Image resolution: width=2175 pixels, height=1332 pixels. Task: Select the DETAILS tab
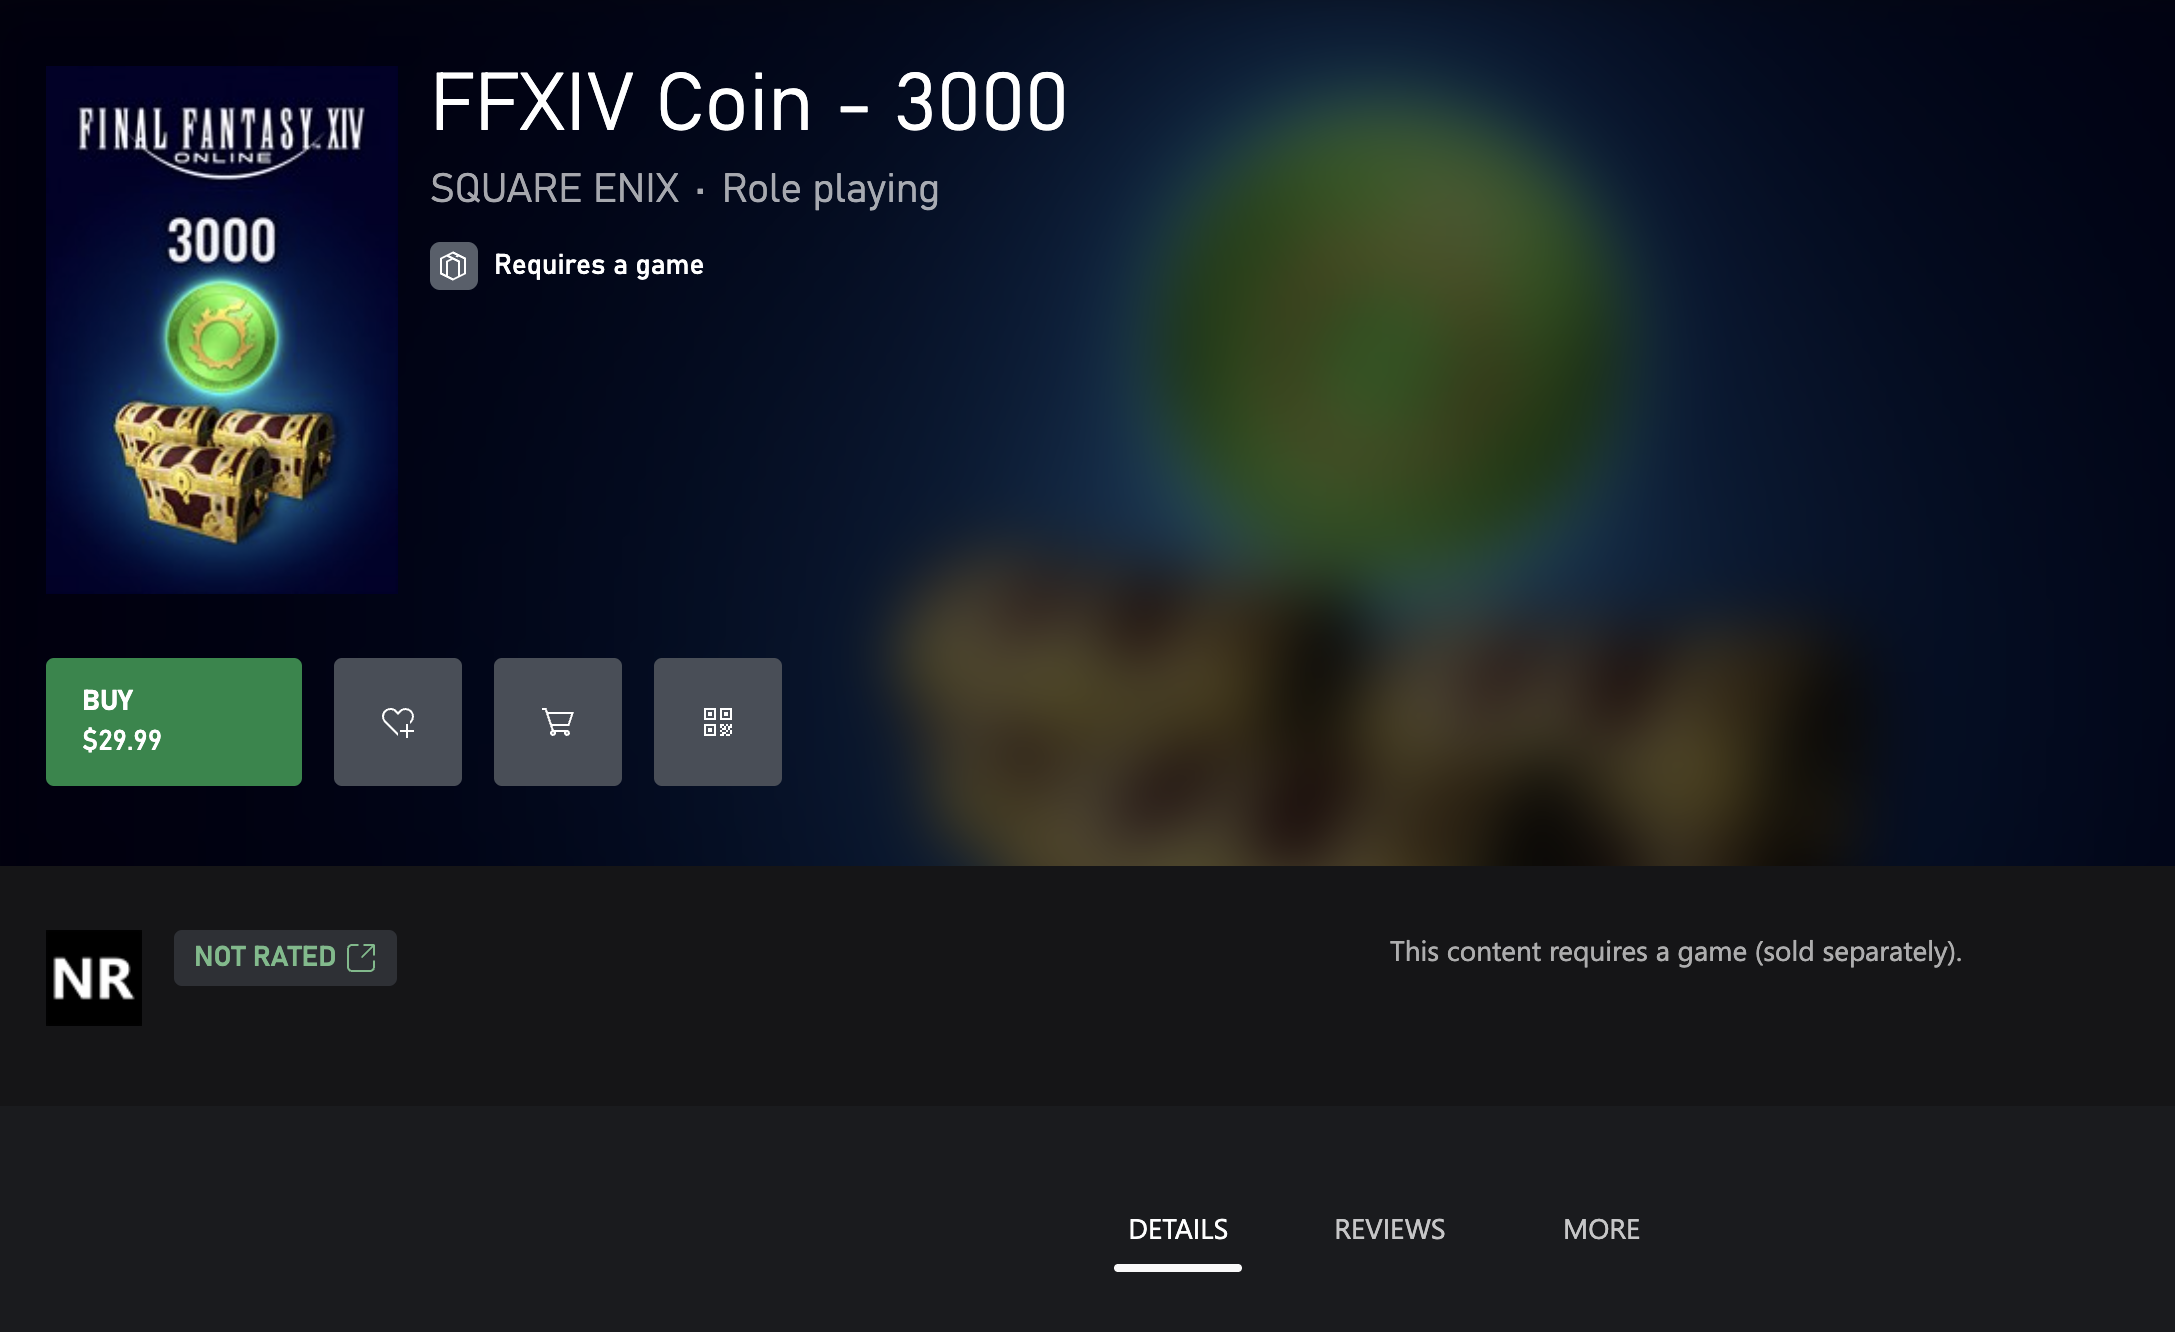pyautogui.click(x=1178, y=1229)
